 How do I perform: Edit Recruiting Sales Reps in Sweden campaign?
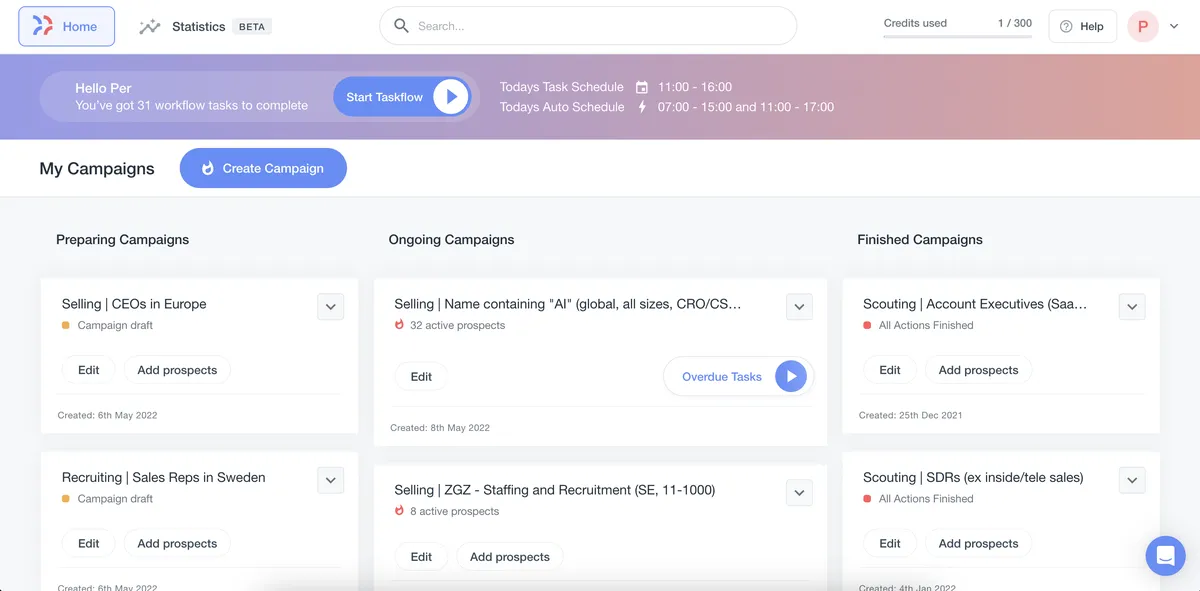click(x=89, y=544)
